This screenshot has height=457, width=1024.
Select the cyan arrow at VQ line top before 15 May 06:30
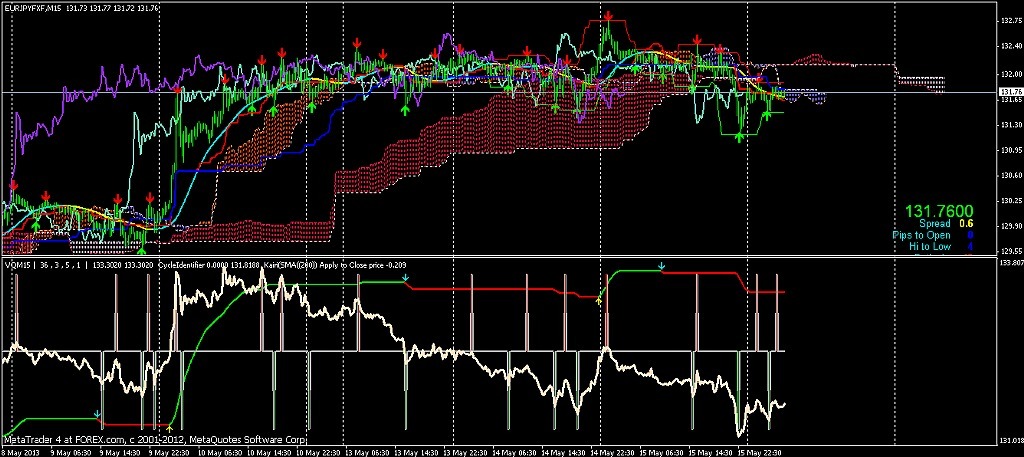pos(662,266)
